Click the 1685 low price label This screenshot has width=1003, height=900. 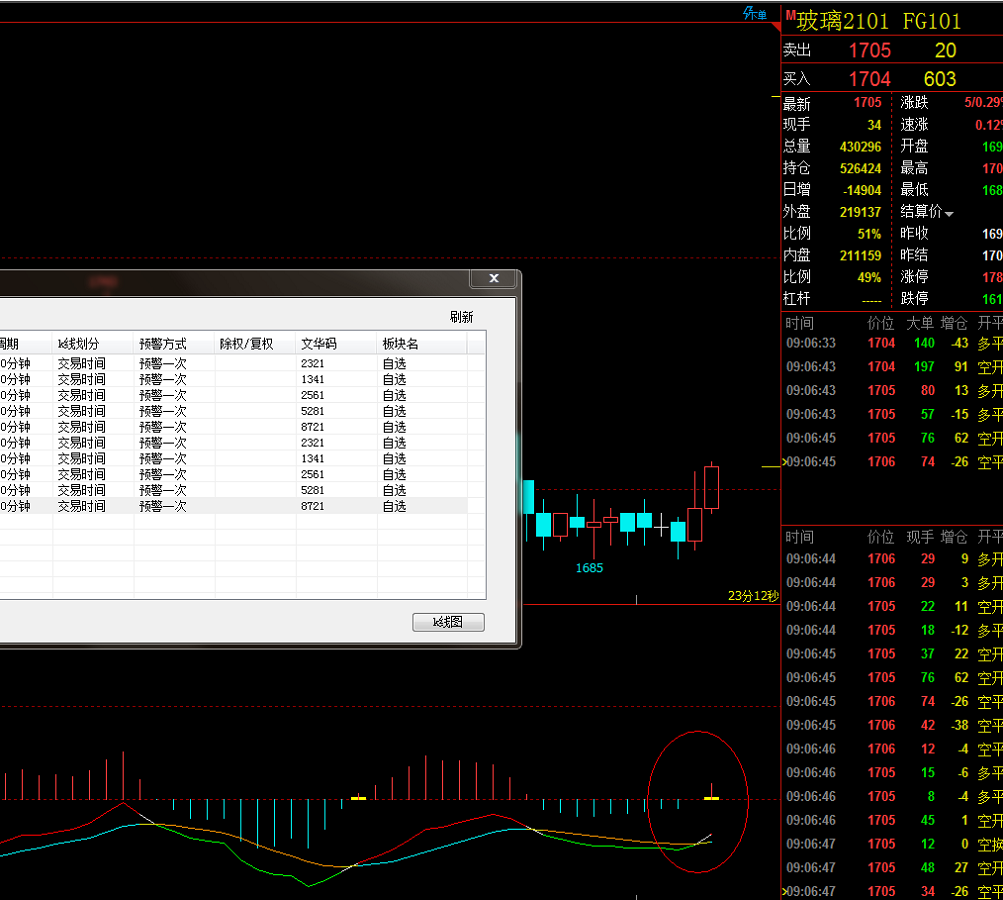(x=589, y=568)
